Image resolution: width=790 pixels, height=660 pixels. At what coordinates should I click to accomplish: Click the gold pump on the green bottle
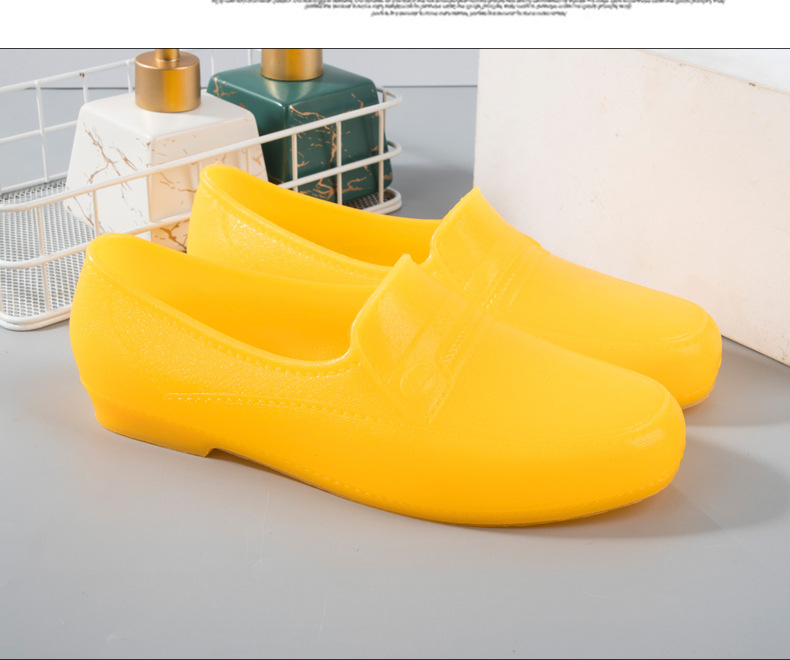(291, 63)
